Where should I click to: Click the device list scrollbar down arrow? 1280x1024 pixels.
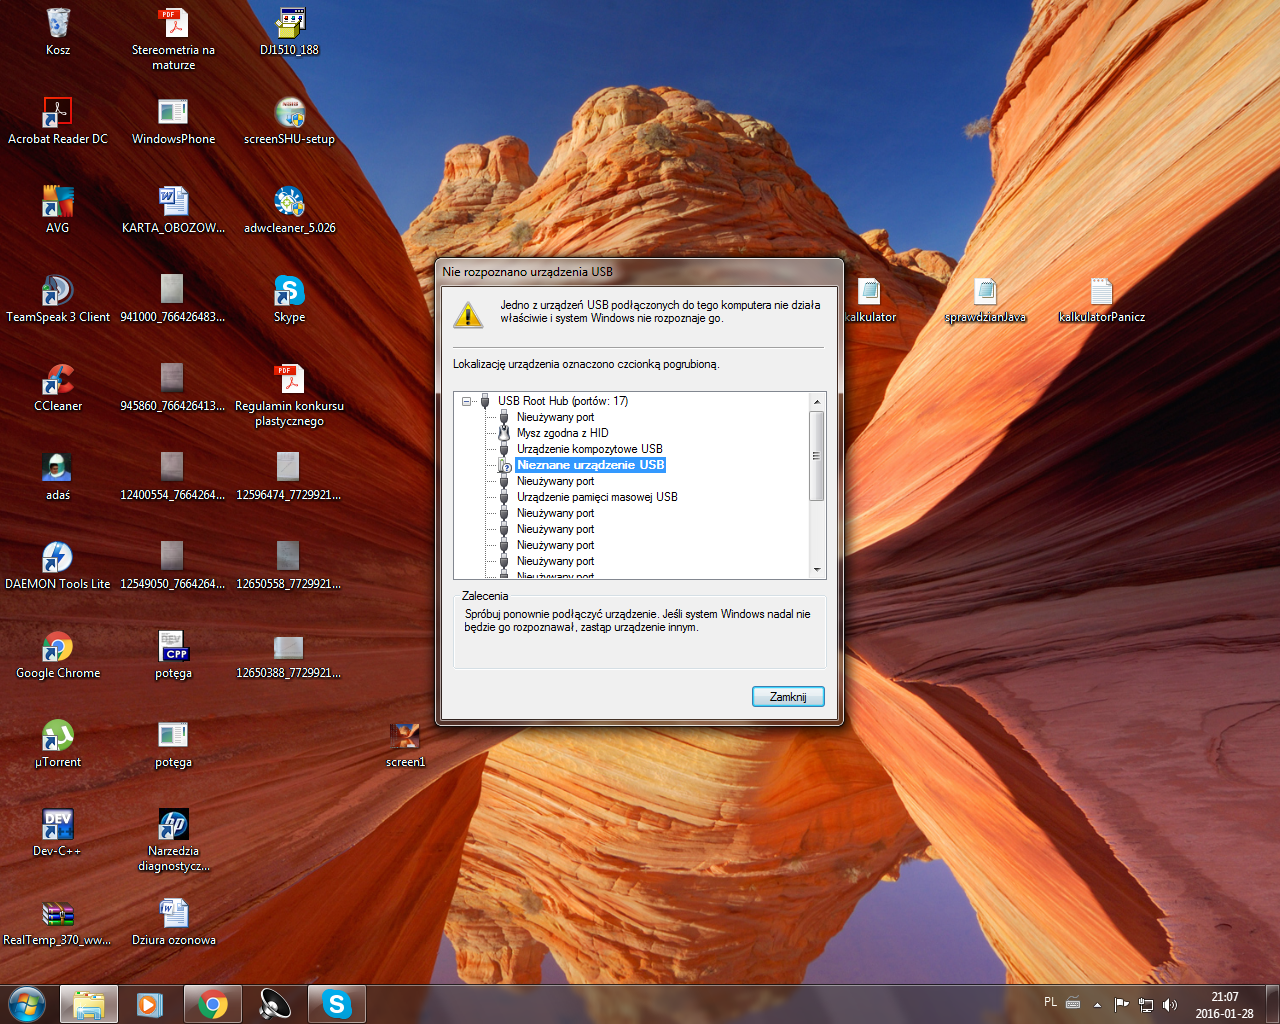pos(817,570)
